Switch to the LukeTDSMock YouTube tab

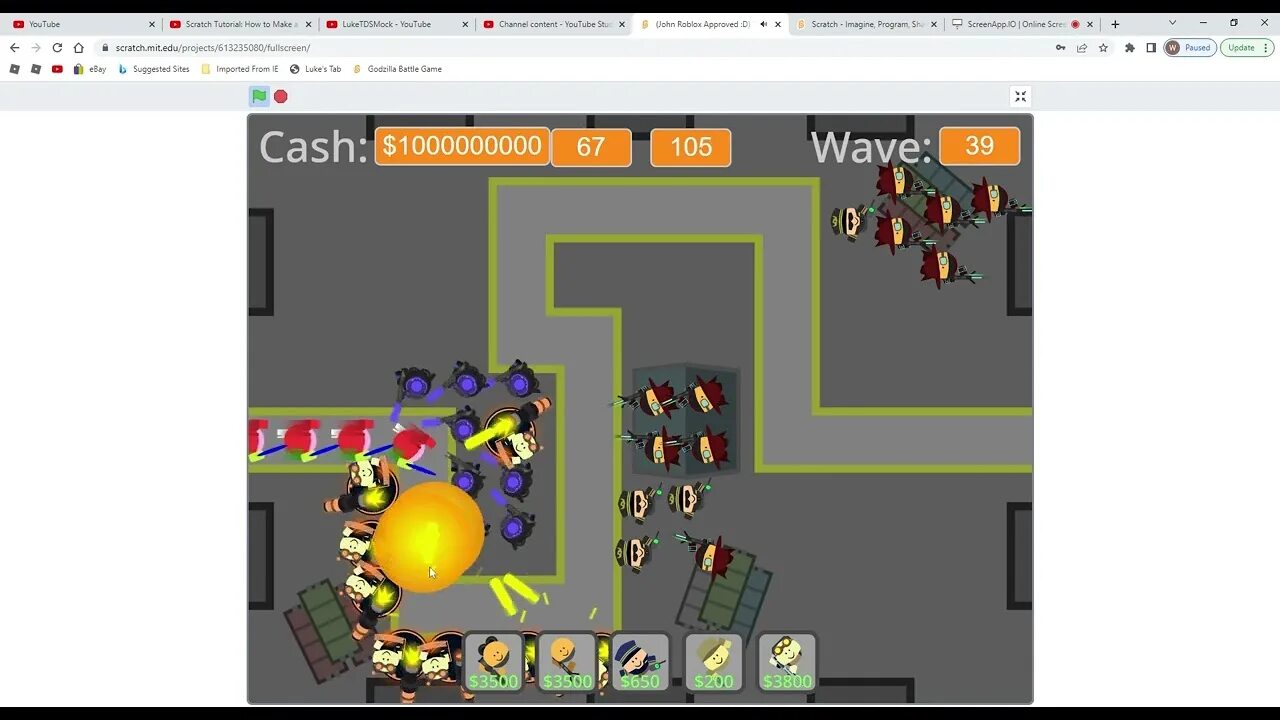[x=397, y=24]
